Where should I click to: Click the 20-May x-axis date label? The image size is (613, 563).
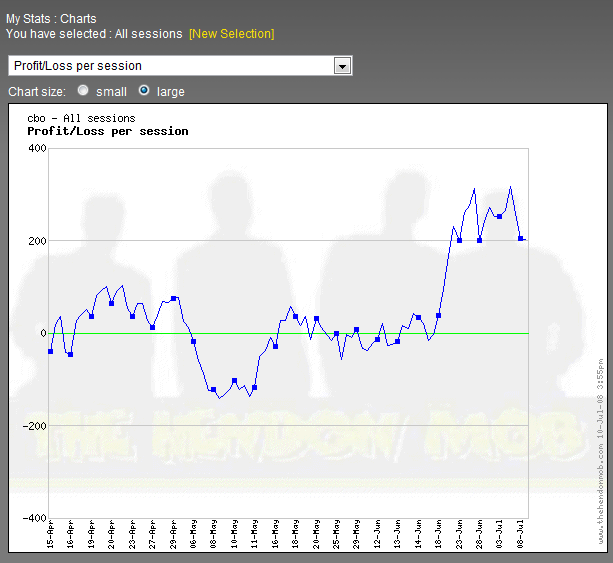[x=316, y=534]
